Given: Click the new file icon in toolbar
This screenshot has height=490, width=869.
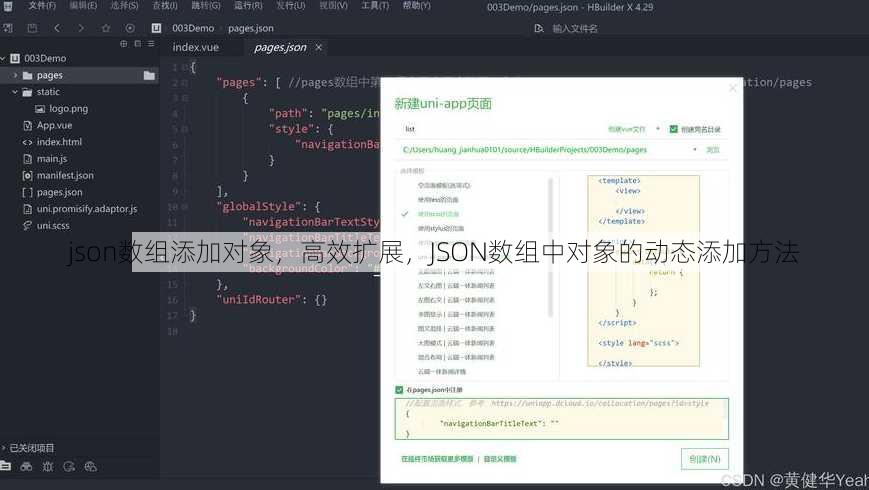Looking at the screenshot, I should pos(8,28).
